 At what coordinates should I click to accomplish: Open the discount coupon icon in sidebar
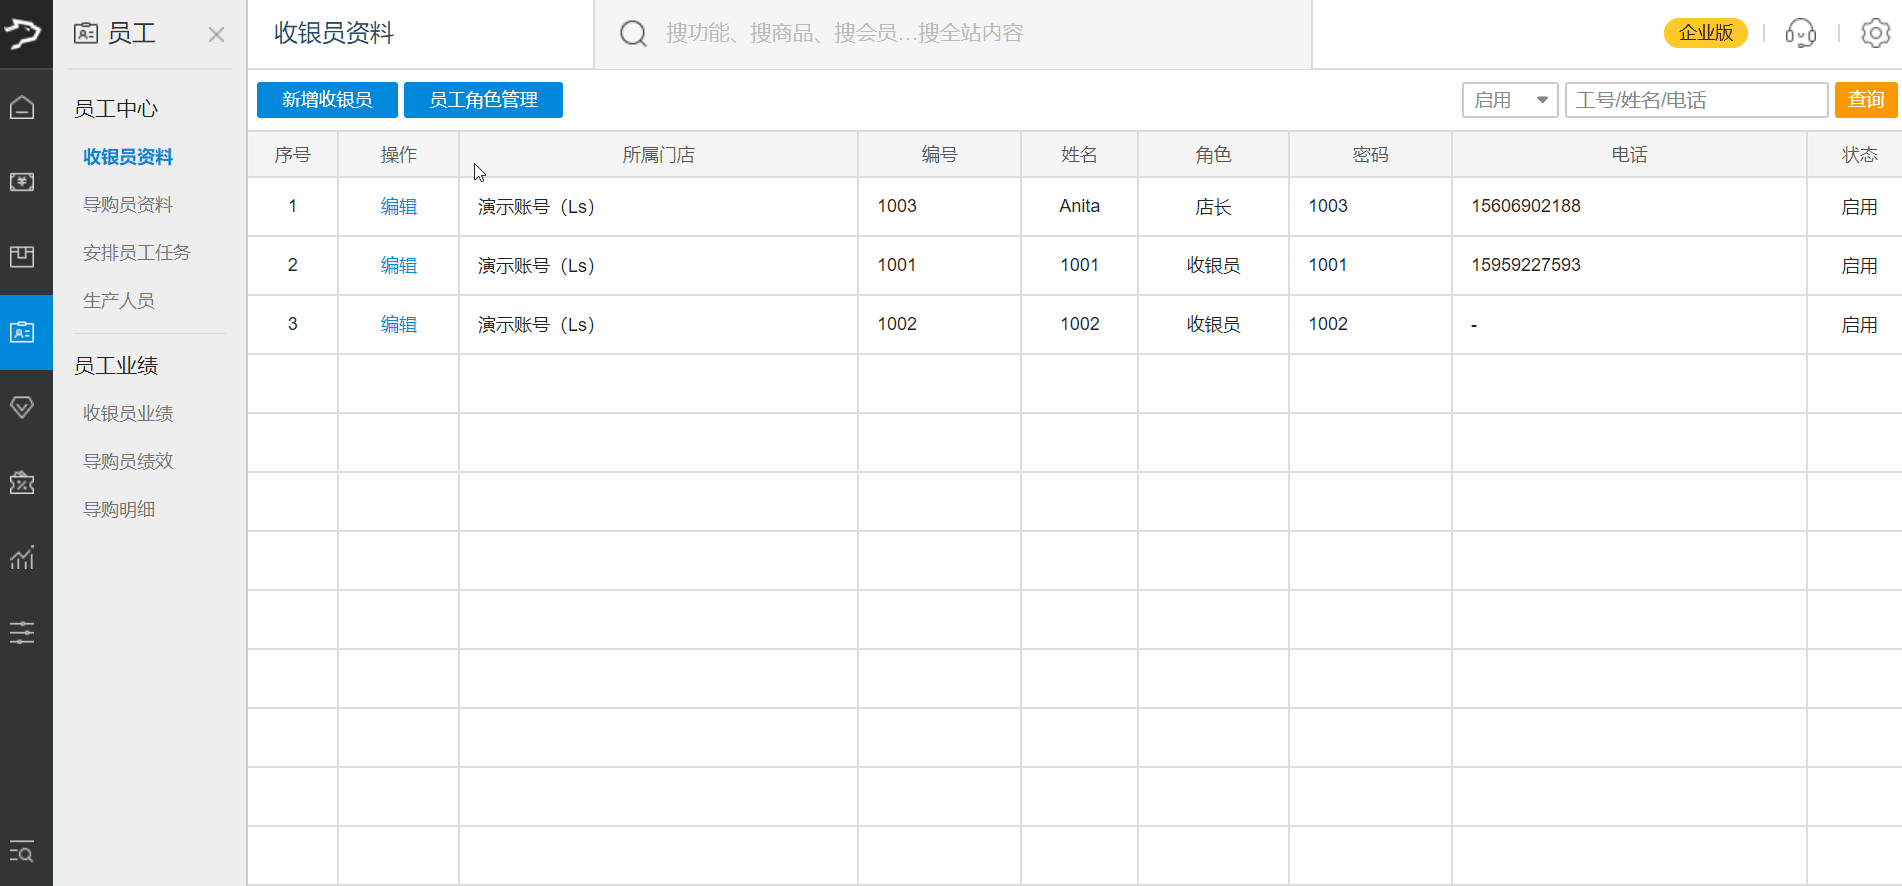coord(22,483)
